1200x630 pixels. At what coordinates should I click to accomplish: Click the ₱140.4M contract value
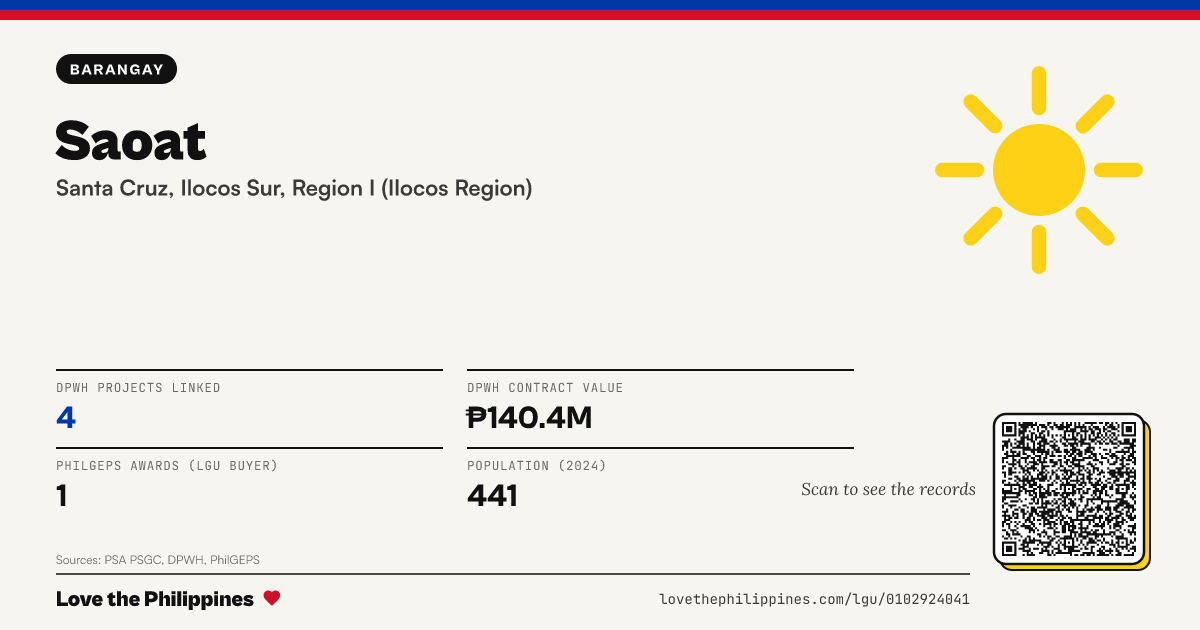pyautogui.click(x=530, y=417)
